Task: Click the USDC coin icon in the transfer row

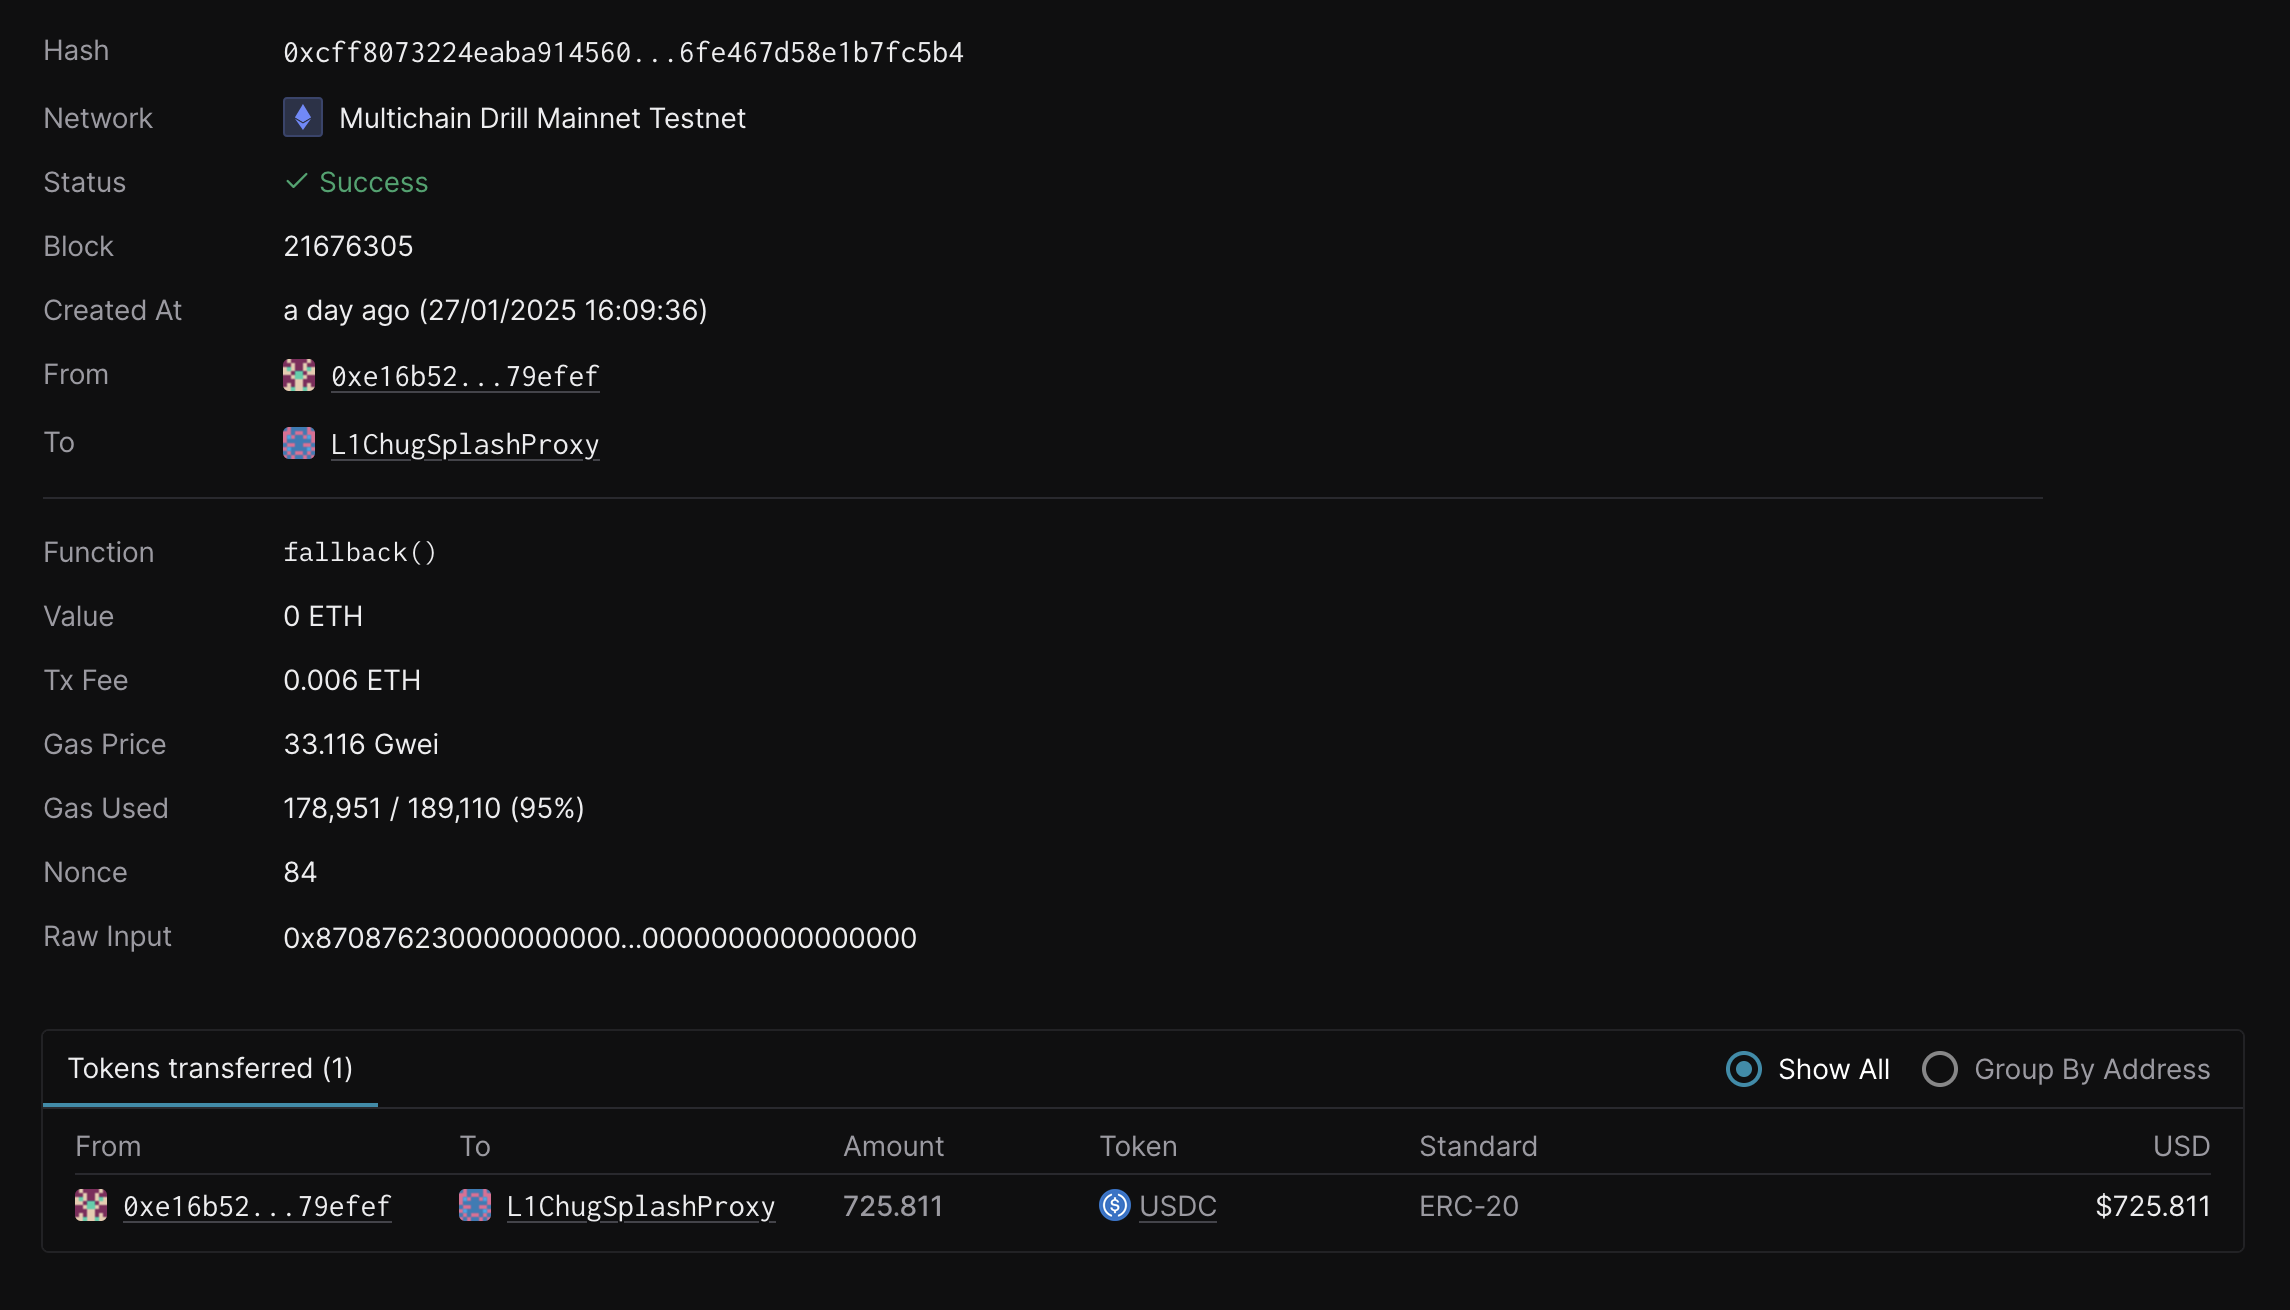Action: [x=1114, y=1206]
